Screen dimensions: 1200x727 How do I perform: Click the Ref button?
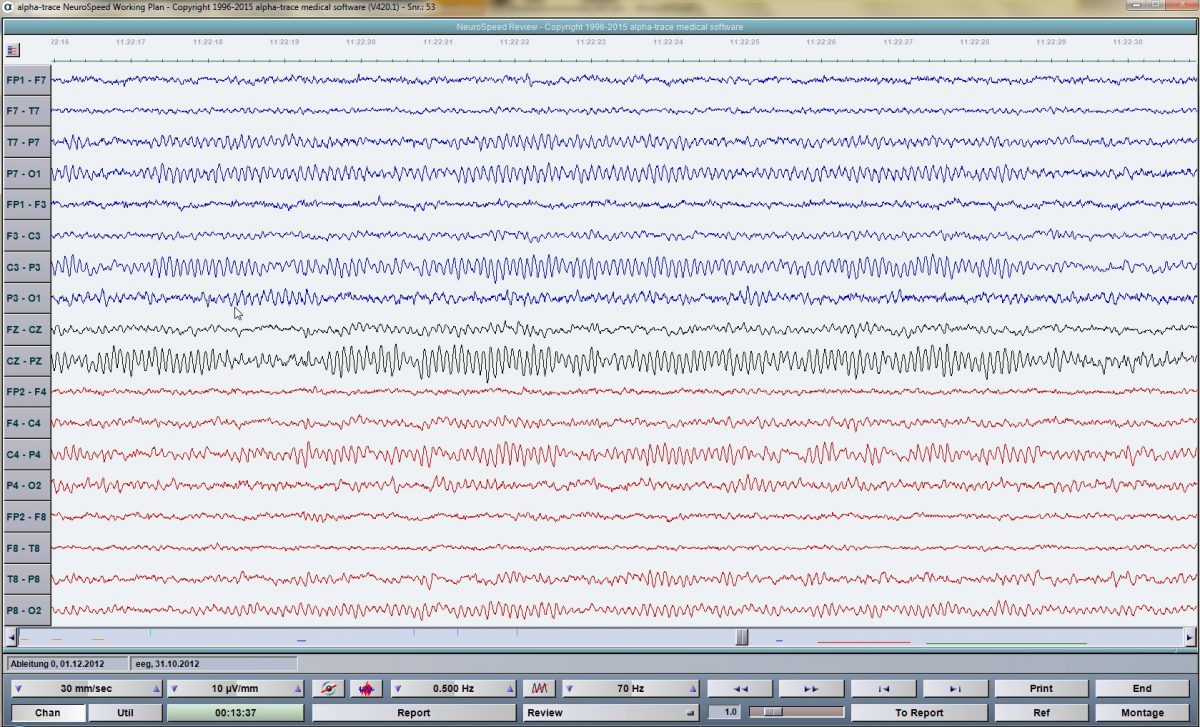(1041, 713)
